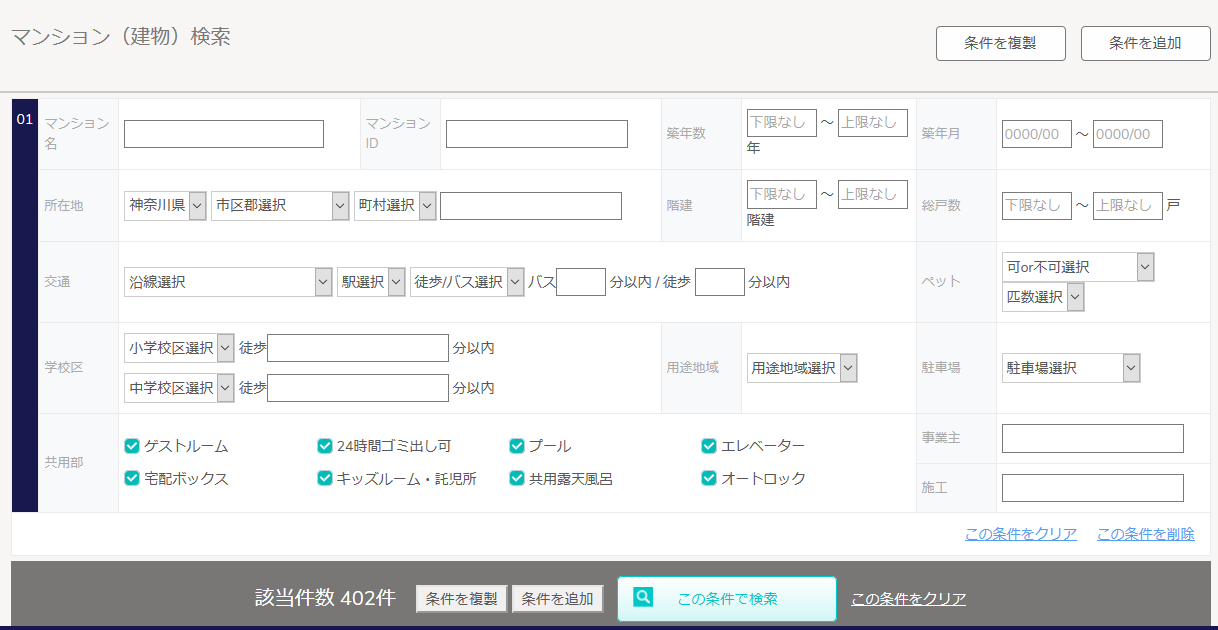The height and width of the screenshot is (630, 1218).
Task: Click the magnifier icon in the search button
Action: (643, 597)
